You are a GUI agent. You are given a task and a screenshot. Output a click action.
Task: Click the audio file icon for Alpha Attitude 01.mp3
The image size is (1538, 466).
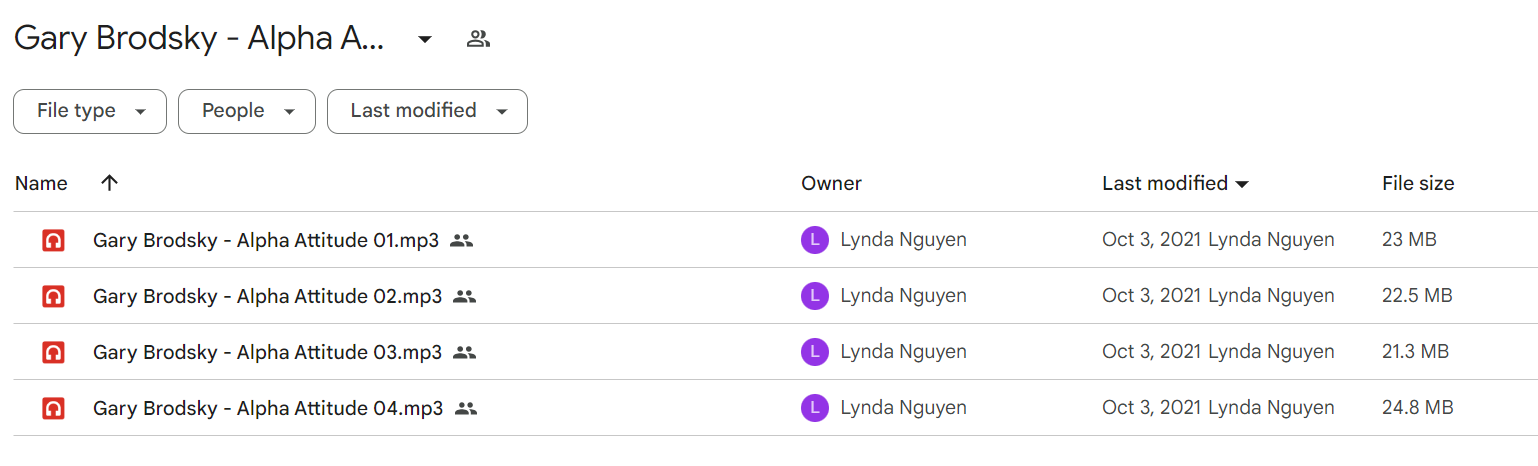[x=54, y=240]
